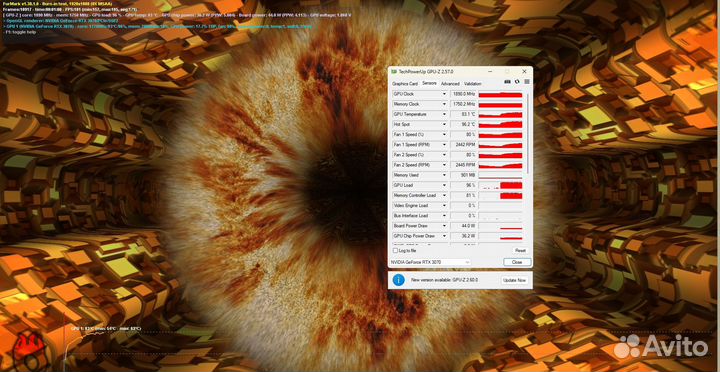Expand the GPU Chip Power Draw dropdown

[444, 236]
